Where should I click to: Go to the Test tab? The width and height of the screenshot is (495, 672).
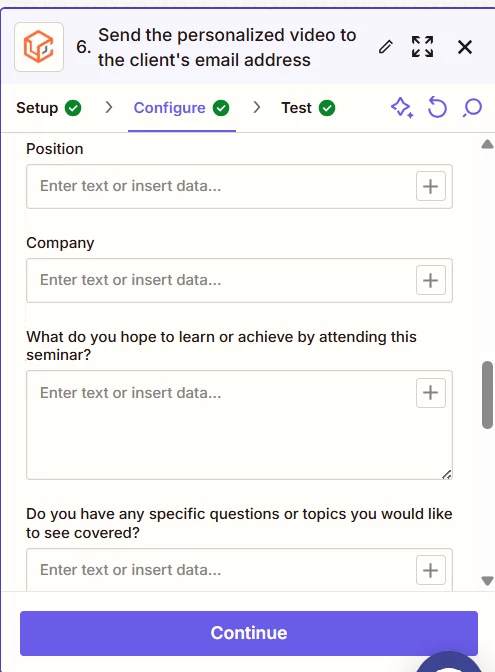click(x=308, y=108)
